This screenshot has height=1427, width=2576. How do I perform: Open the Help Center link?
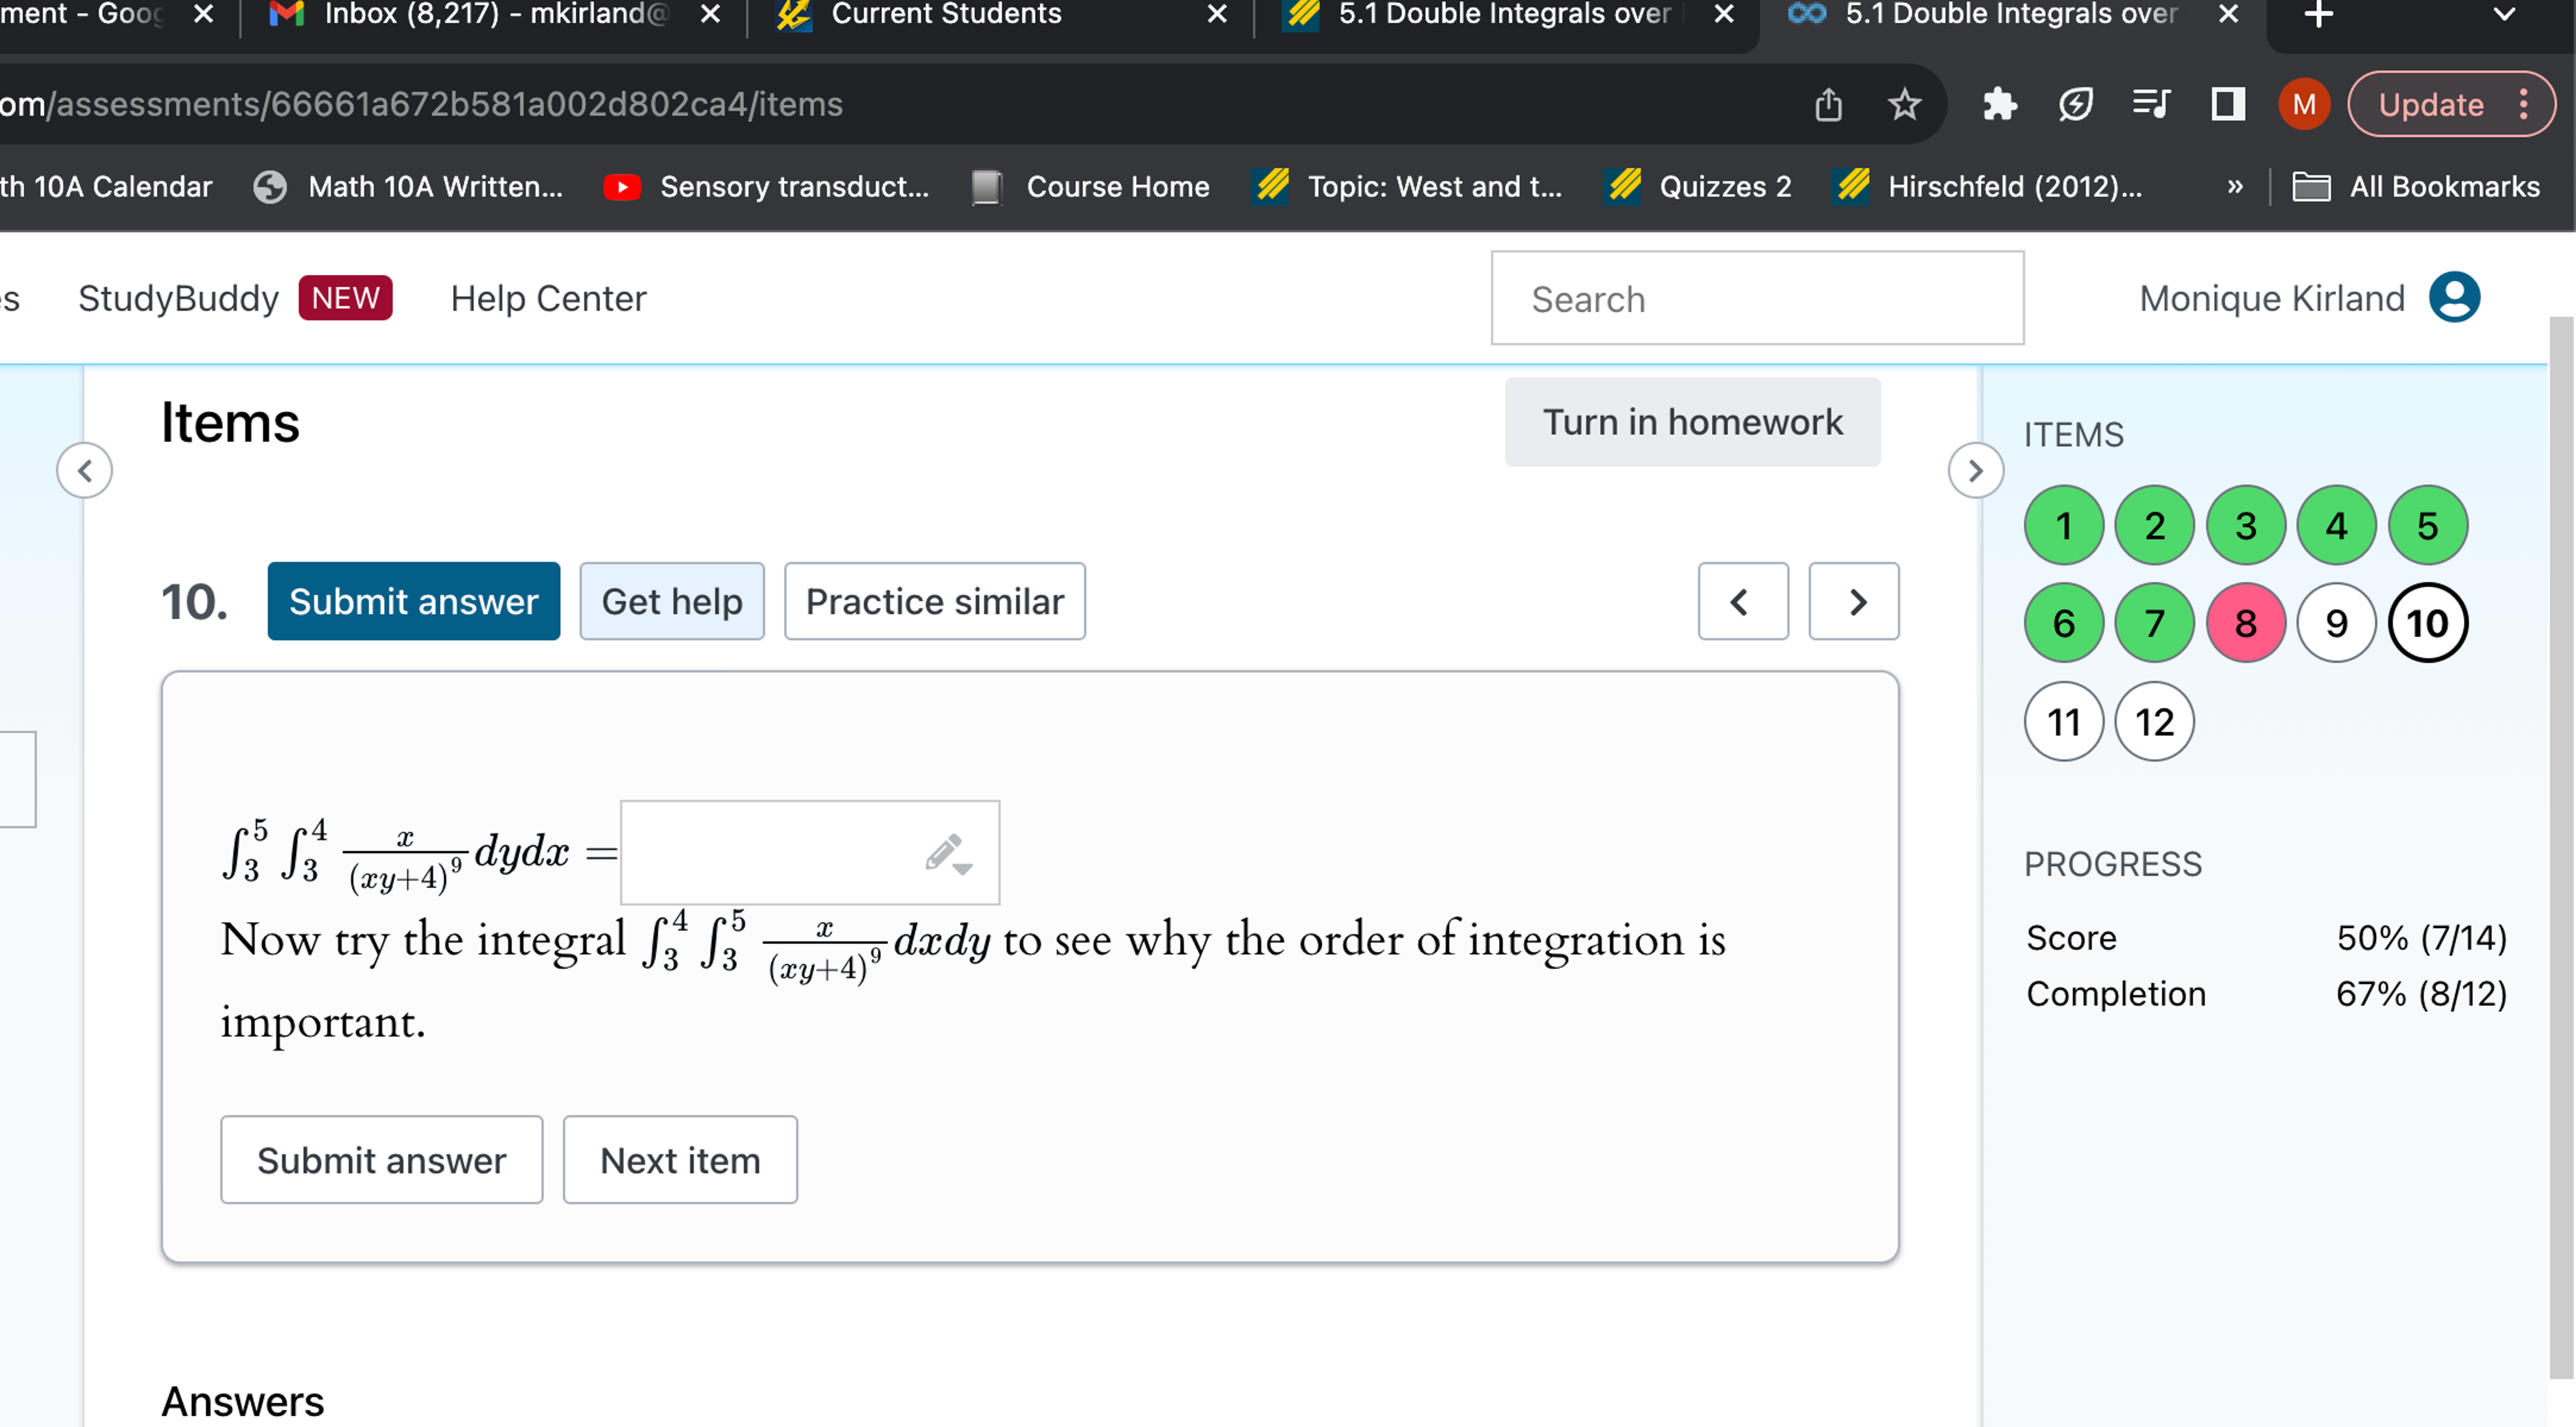pyautogui.click(x=548, y=297)
